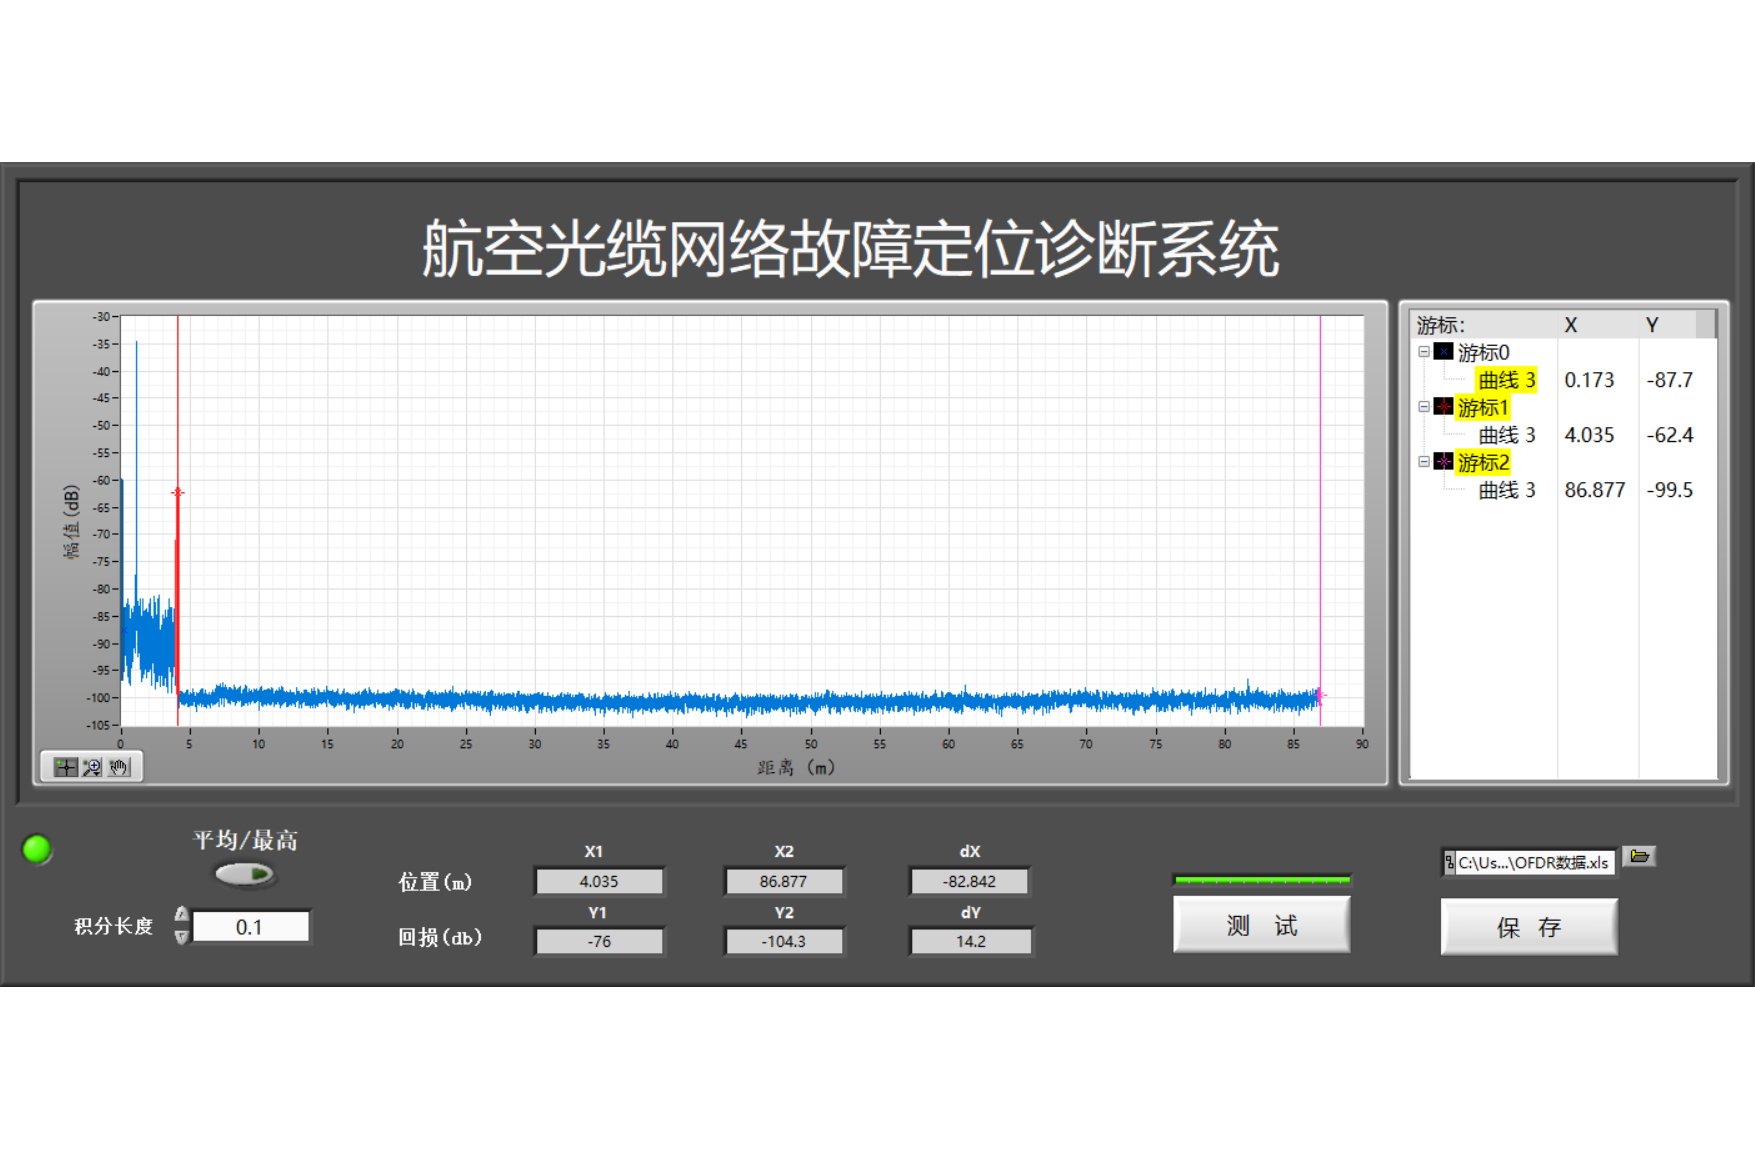
Task: Select the highlighted 曲线 3 row under 游标0
Action: [x=1506, y=380]
